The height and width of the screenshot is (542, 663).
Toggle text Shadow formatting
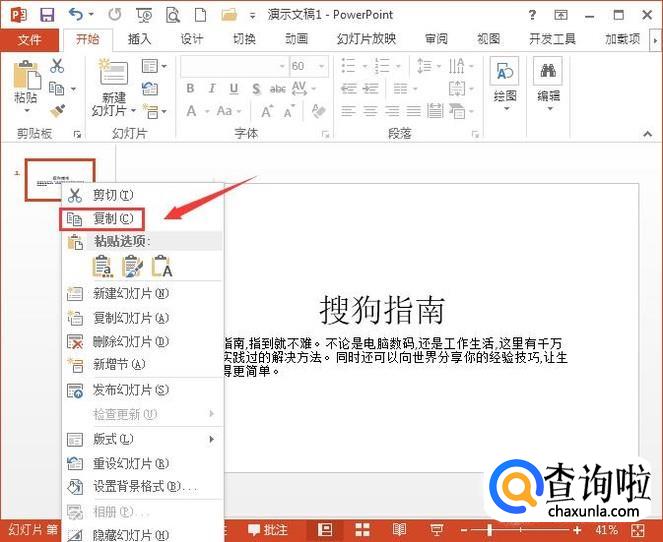(x=256, y=89)
